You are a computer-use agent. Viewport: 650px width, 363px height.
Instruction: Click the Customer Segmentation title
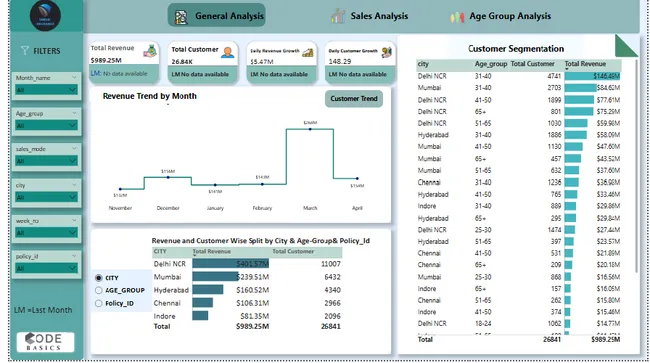coord(516,48)
